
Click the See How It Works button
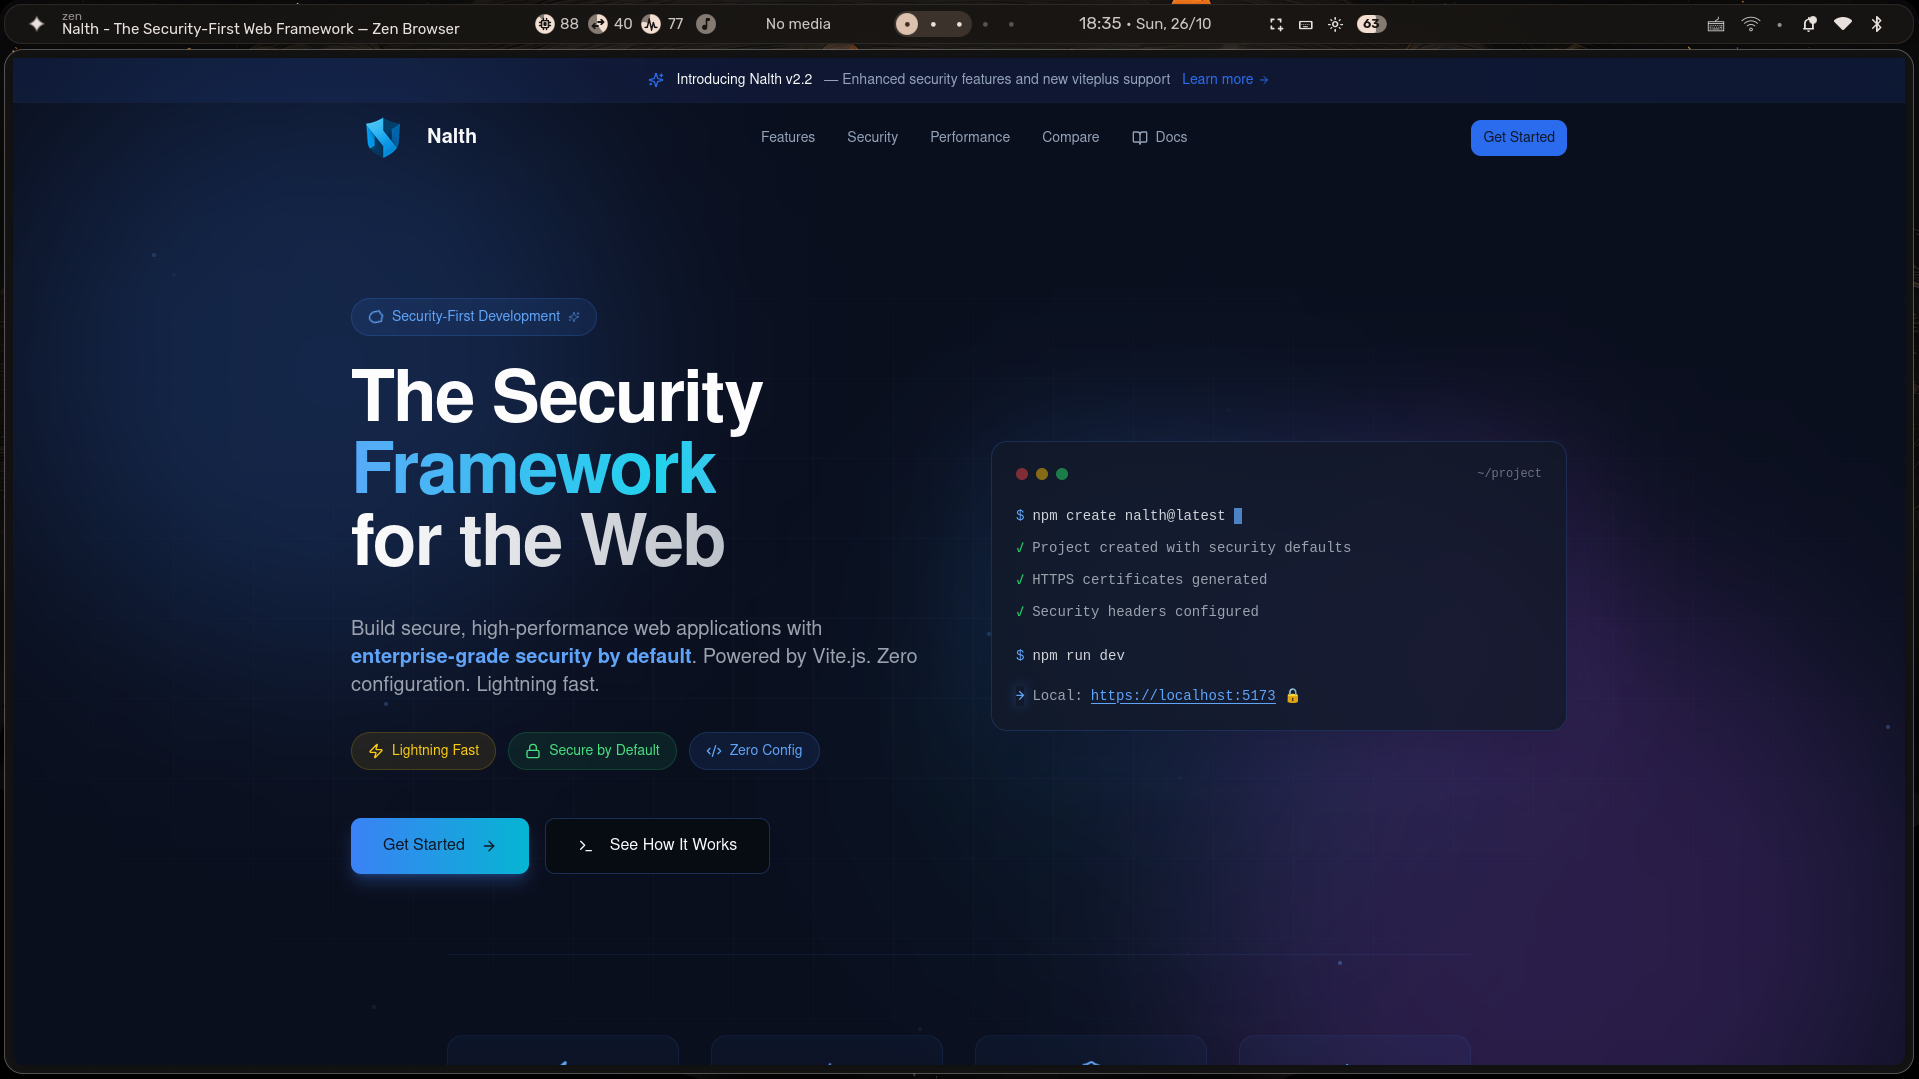[x=657, y=846]
